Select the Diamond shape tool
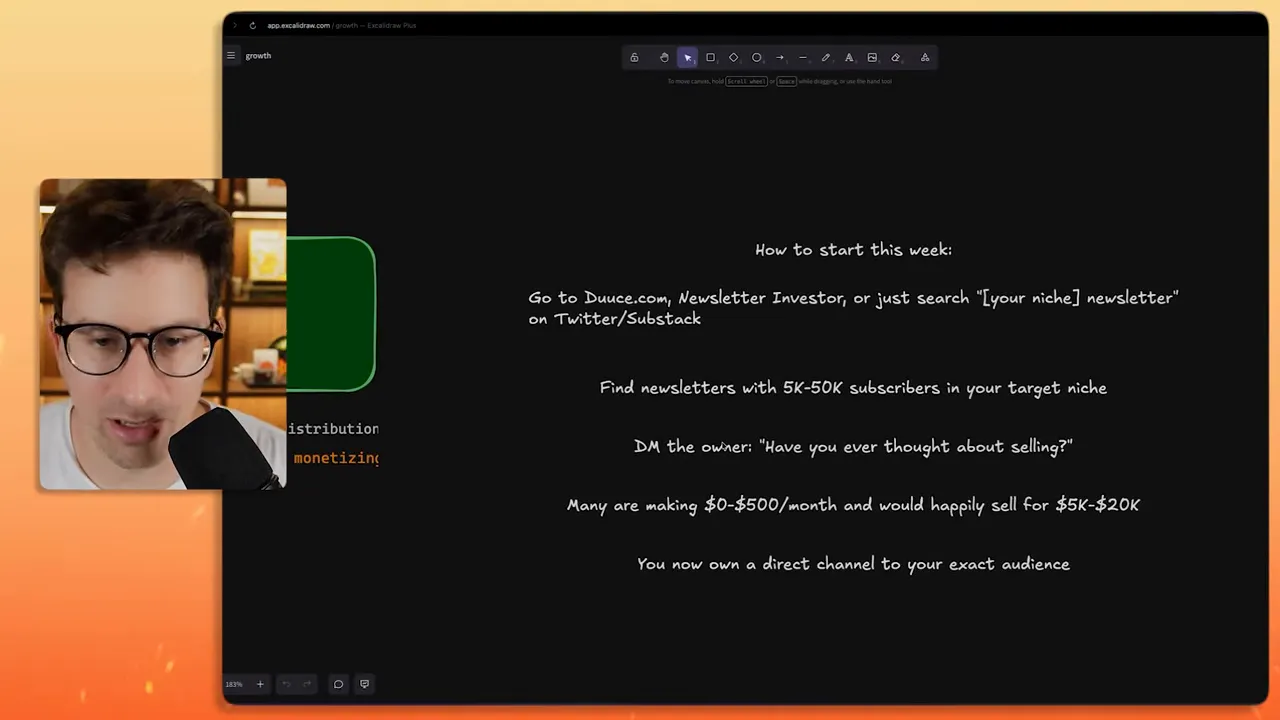The height and width of the screenshot is (720, 1280). [x=733, y=58]
